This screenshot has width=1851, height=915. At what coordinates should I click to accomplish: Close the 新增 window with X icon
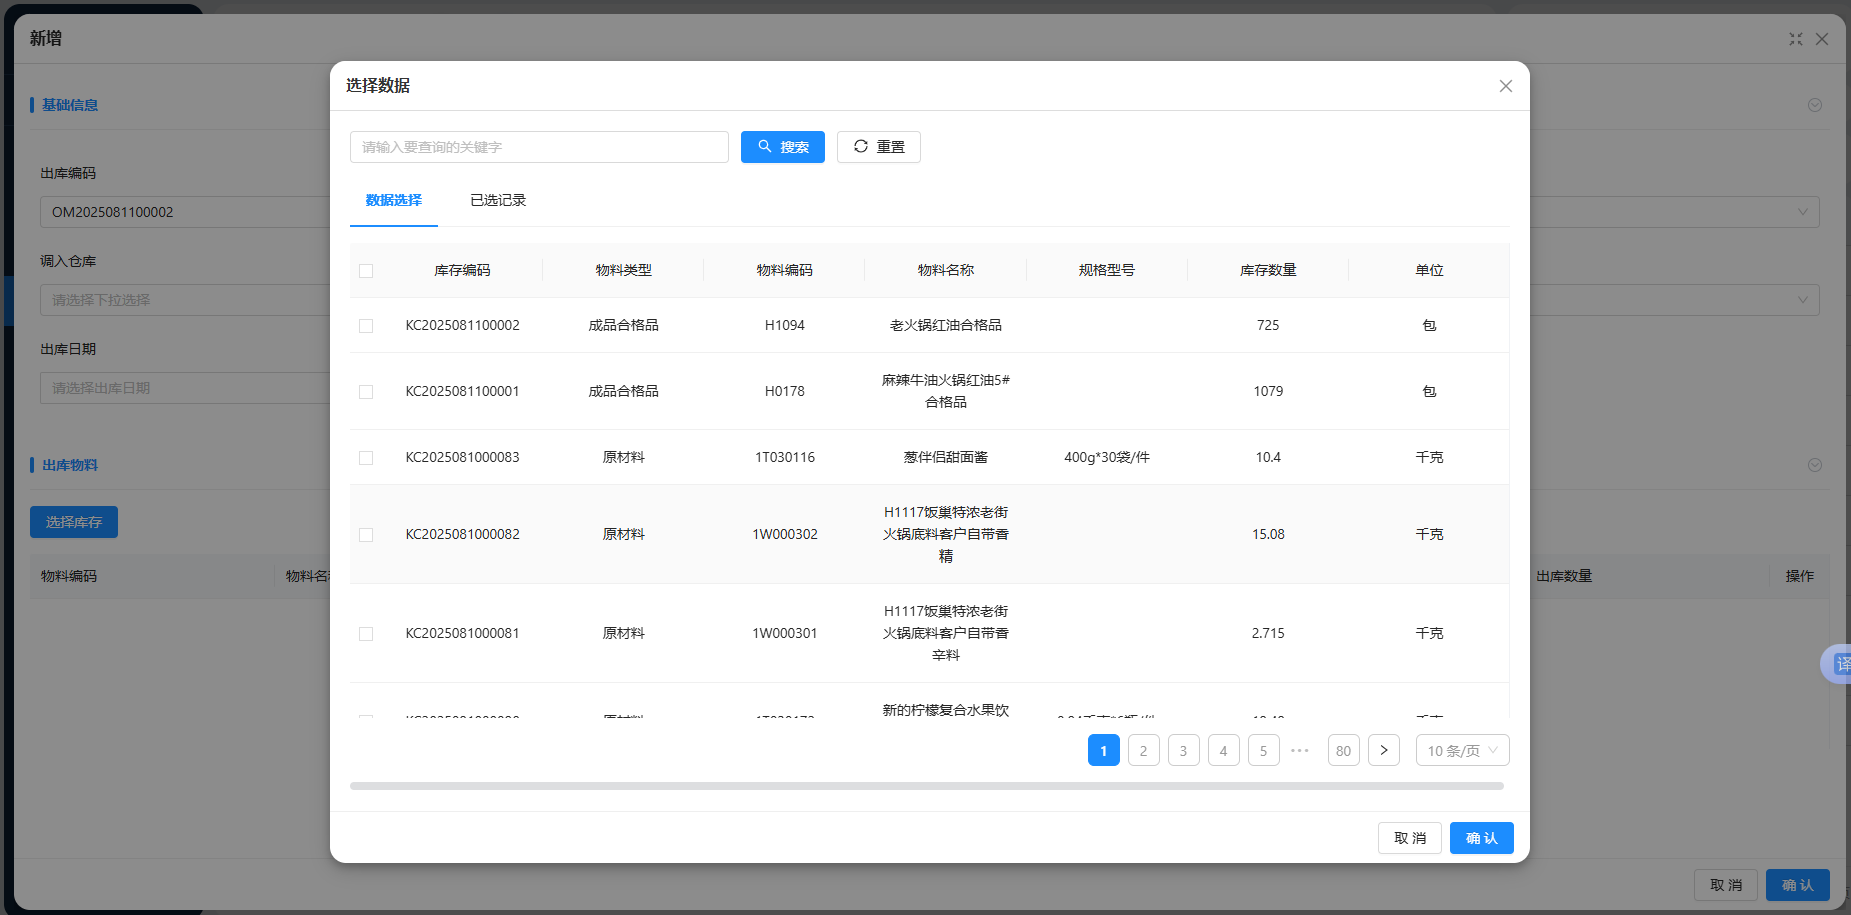pyautogui.click(x=1822, y=39)
